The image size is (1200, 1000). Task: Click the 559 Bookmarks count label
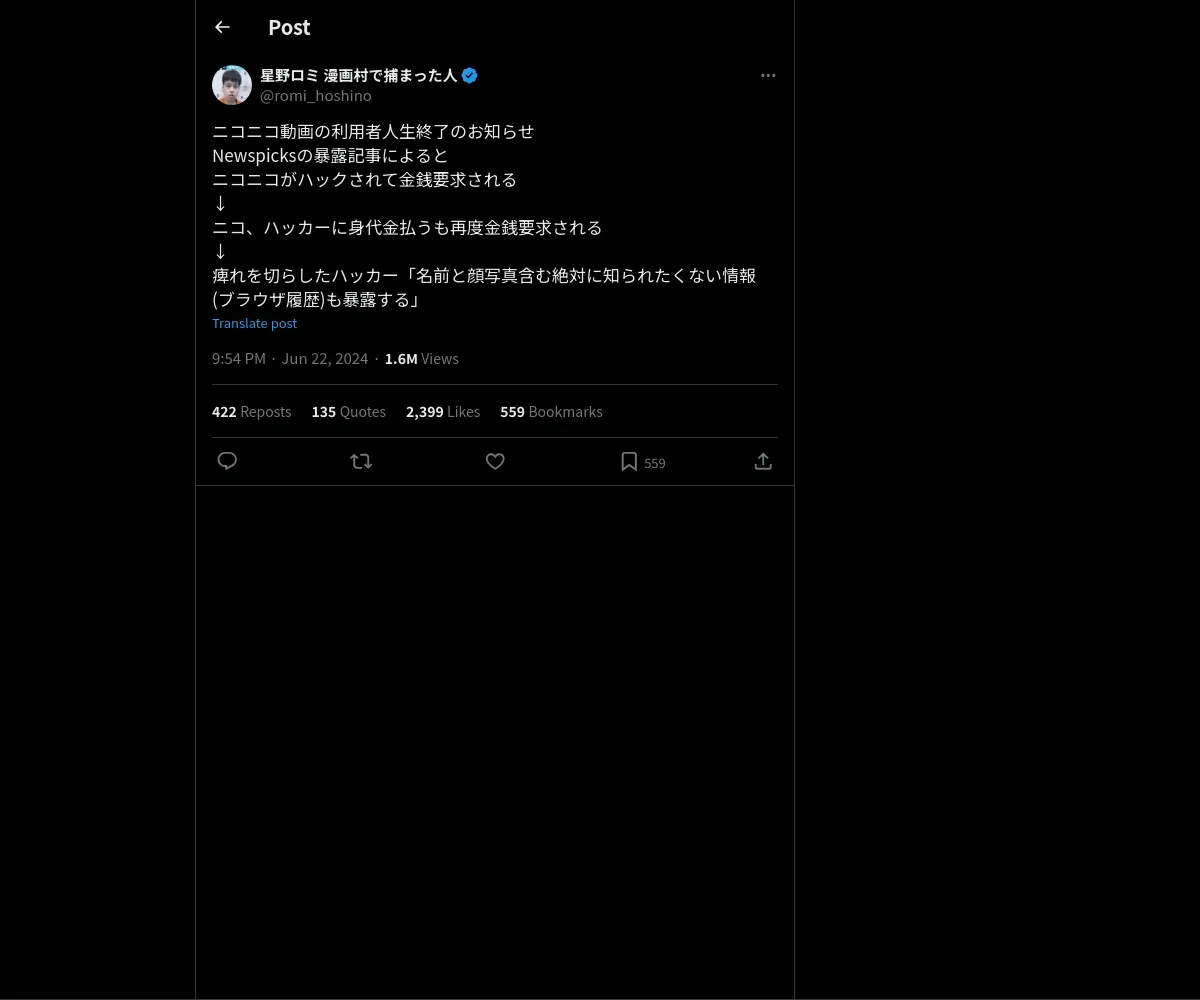click(x=551, y=412)
